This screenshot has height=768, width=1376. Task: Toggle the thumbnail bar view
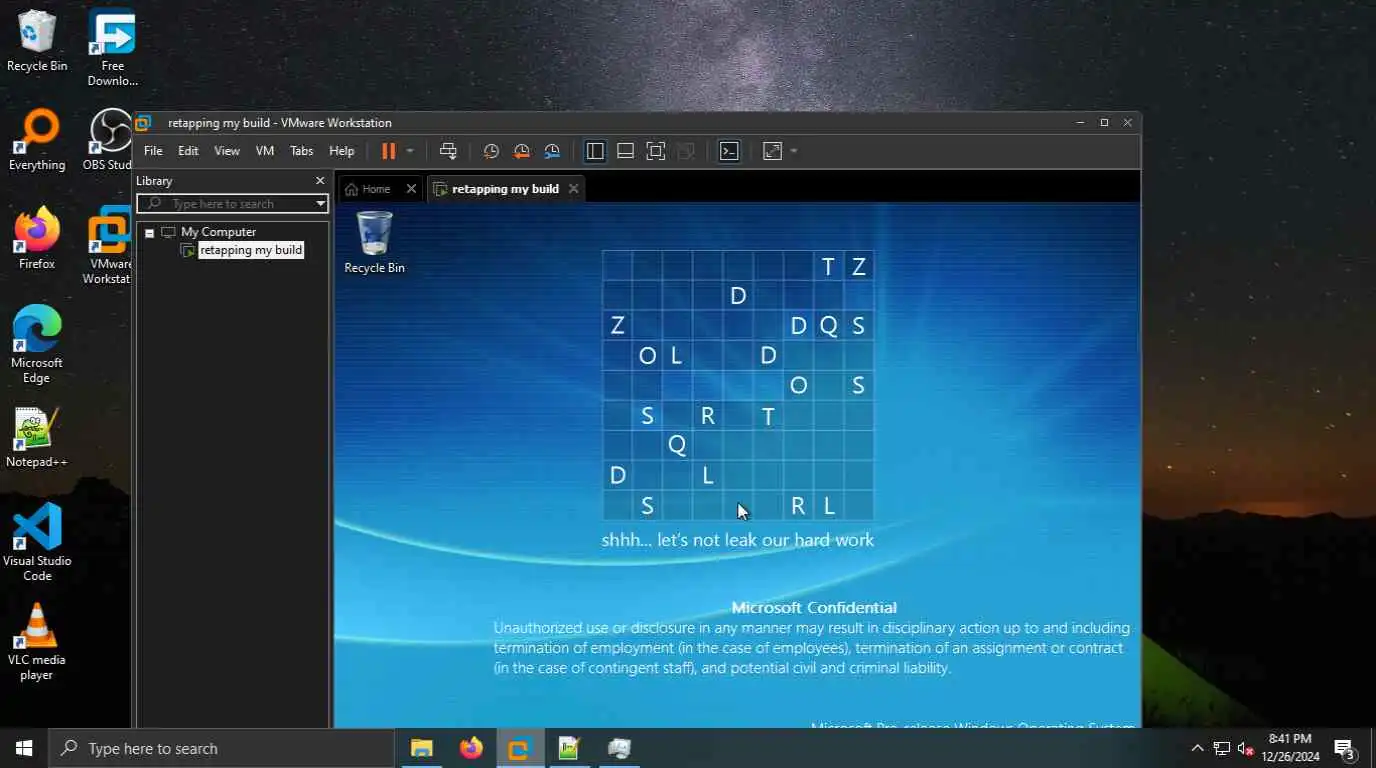pyautogui.click(x=625, y=151)
